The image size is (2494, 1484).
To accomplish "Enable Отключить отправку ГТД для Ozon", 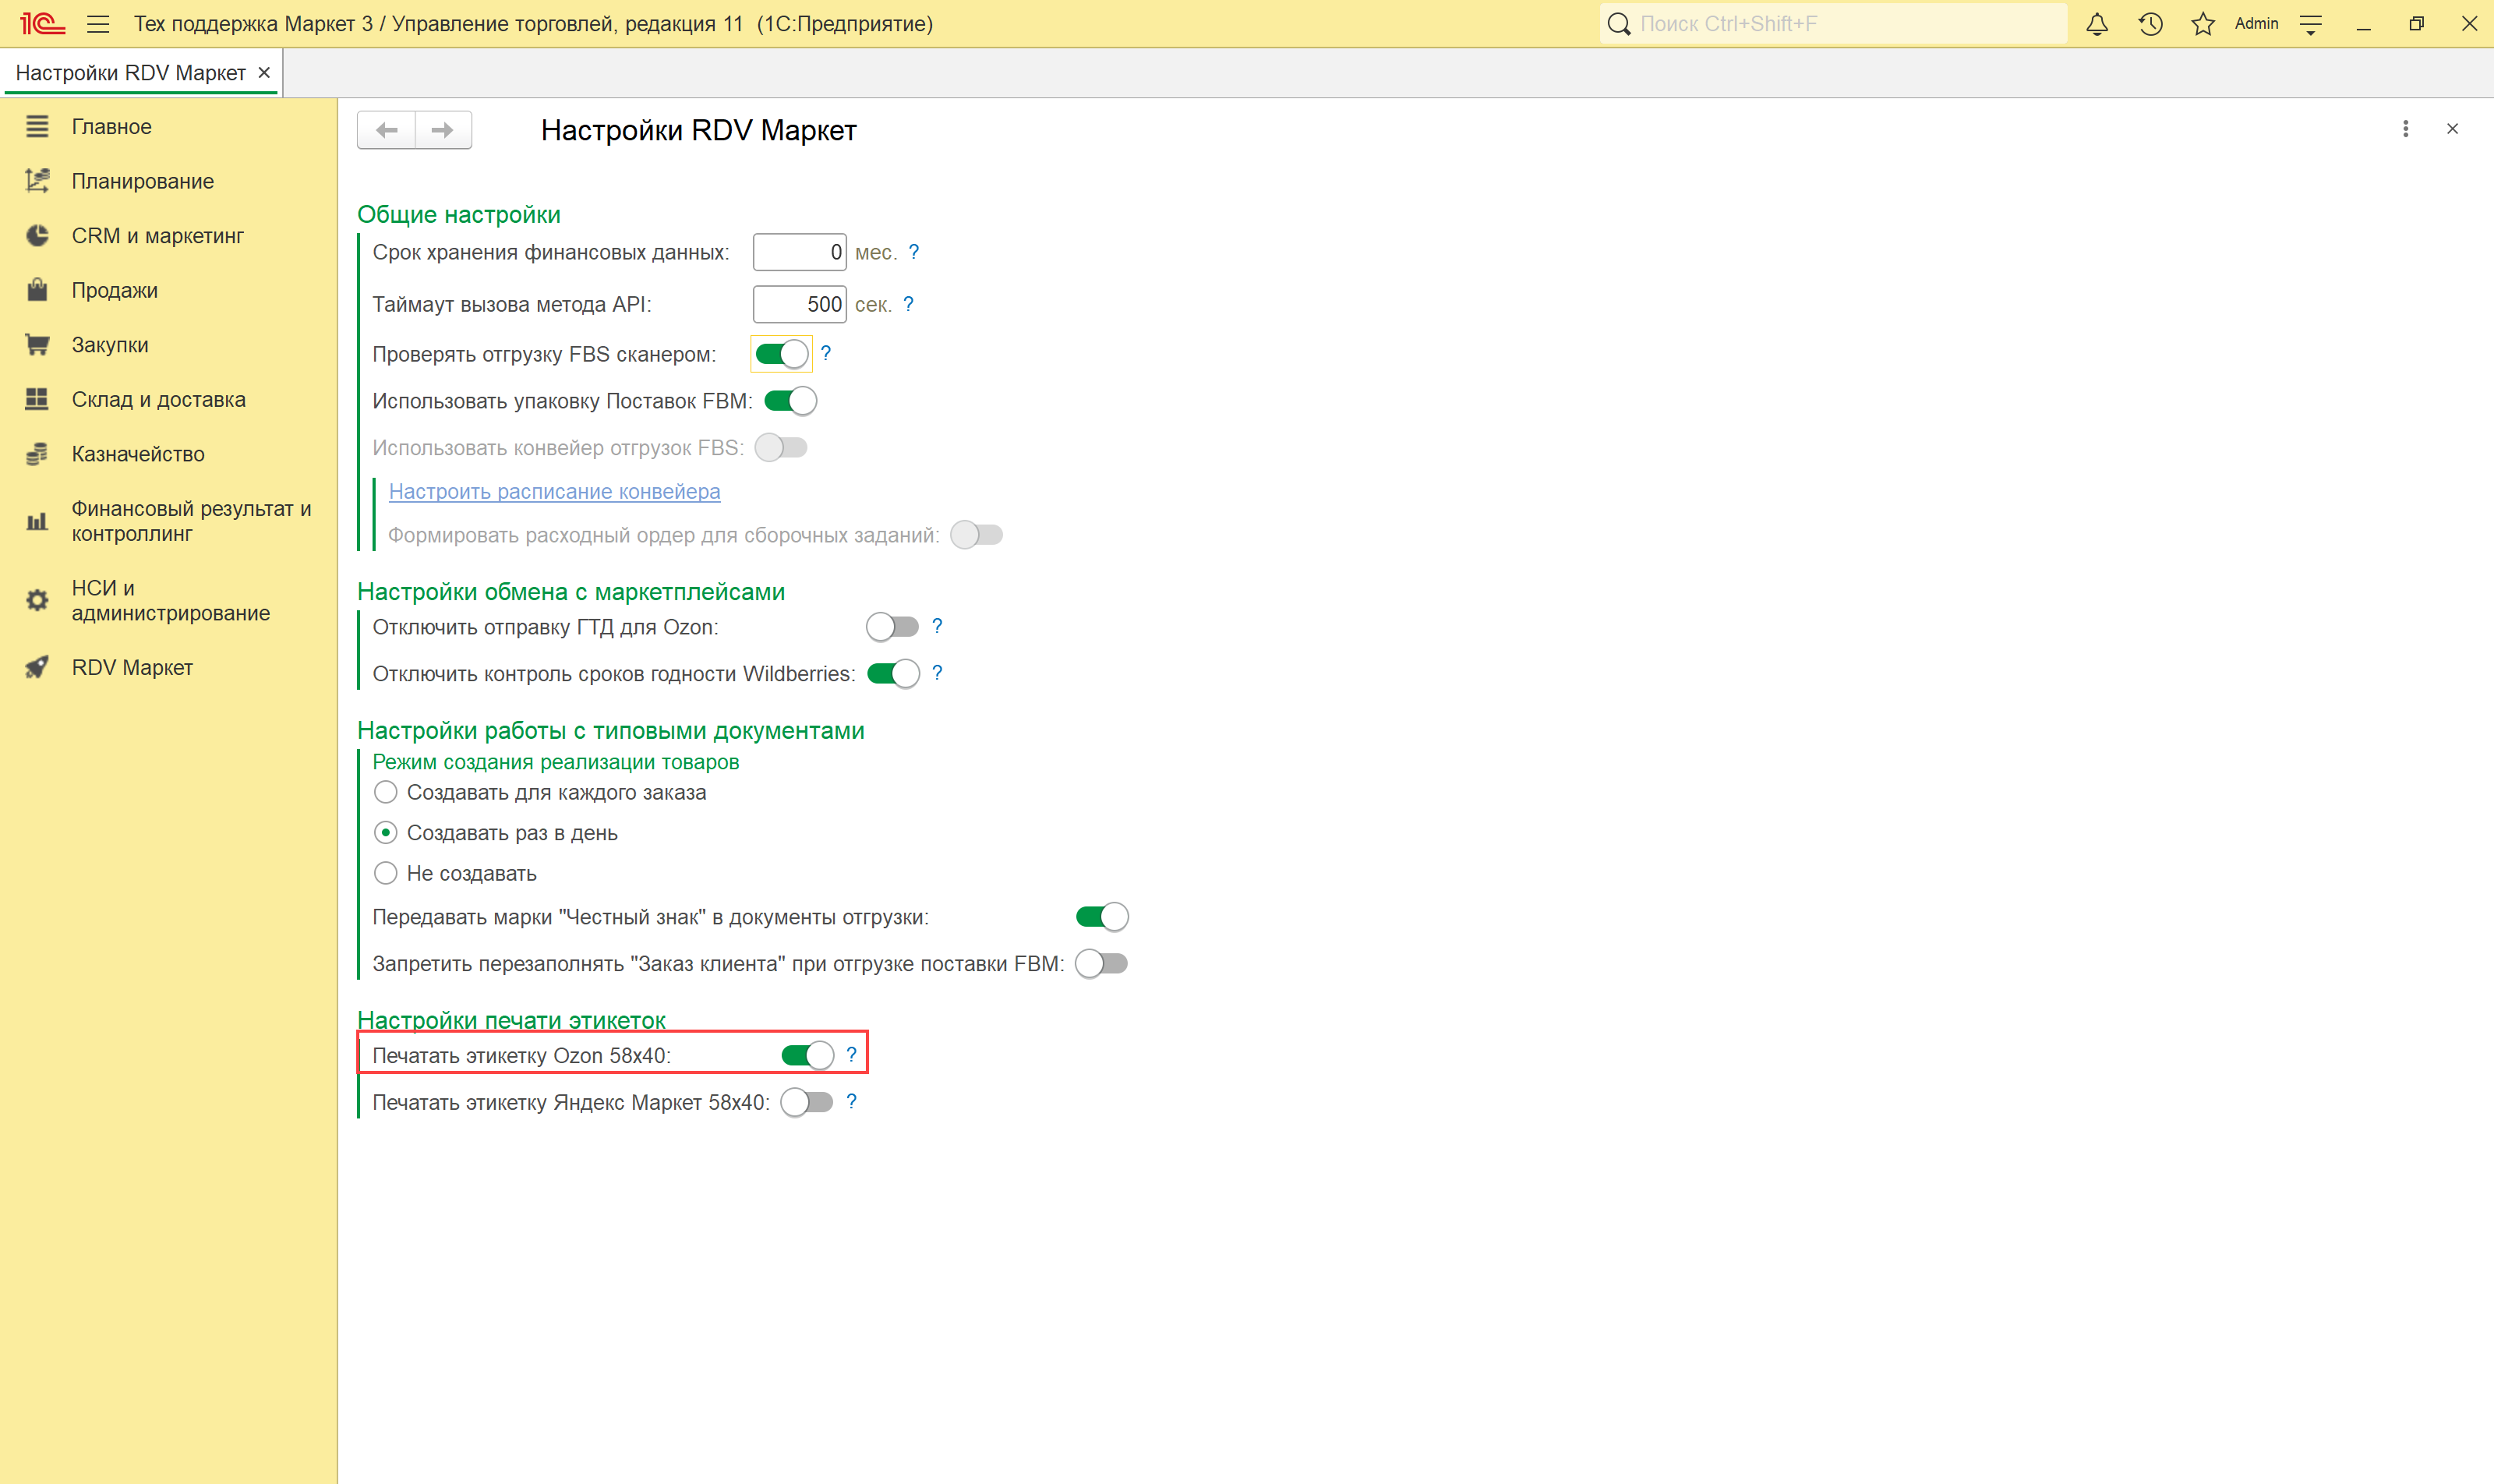I will (892, 627).
